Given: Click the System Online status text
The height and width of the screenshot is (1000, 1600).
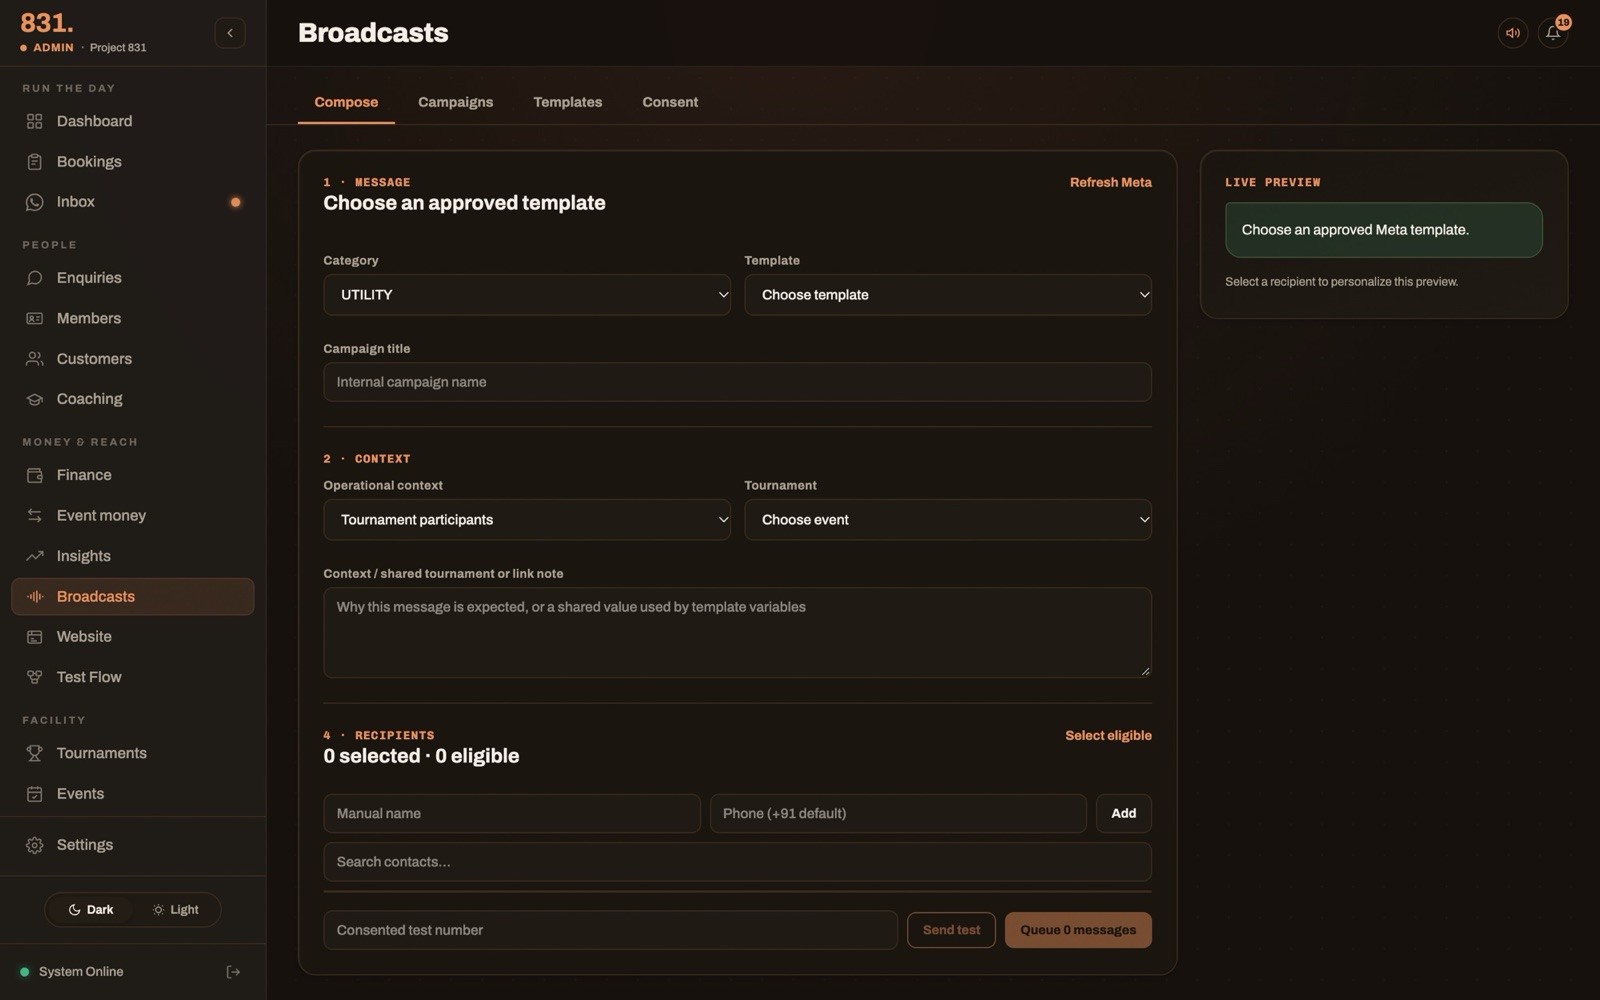Looking at the screenshot, I should coord(81,972).
